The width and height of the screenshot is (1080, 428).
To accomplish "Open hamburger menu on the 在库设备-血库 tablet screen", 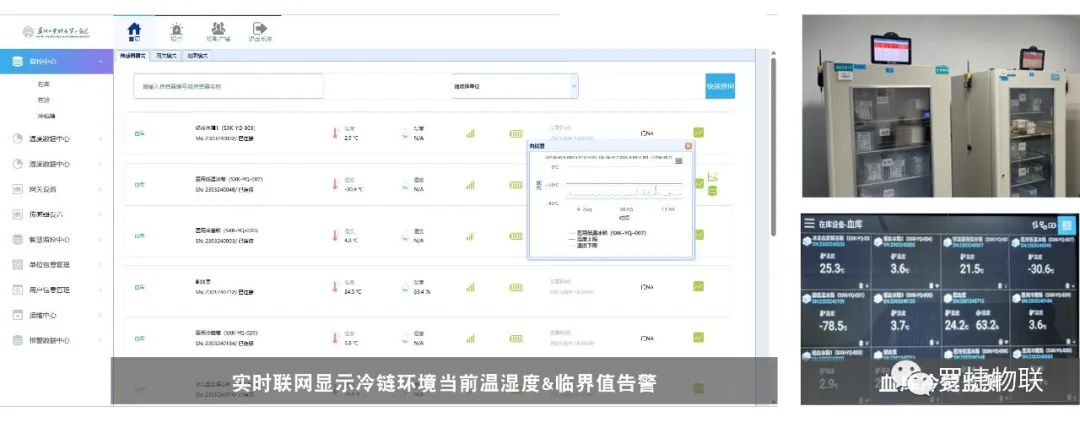I will [x=809, y=224].
